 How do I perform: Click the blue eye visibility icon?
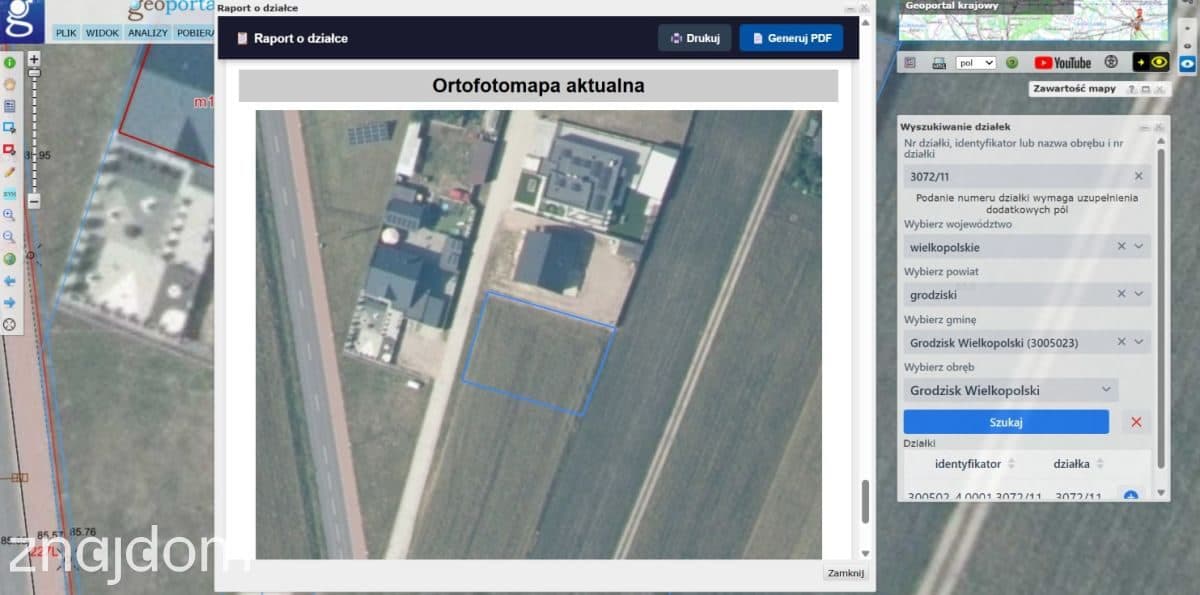(x=1187, y=62)
